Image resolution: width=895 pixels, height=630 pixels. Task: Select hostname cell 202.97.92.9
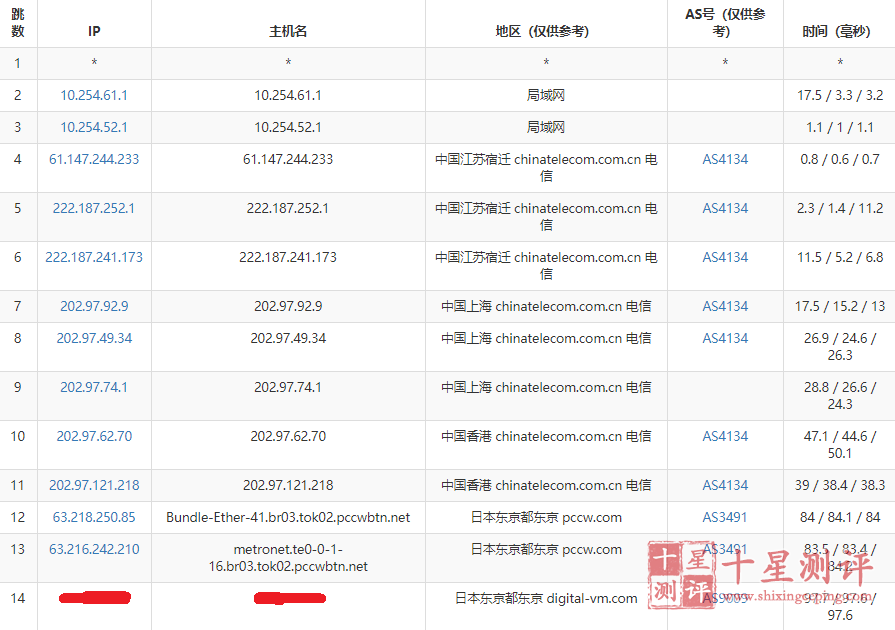point(288,306)
